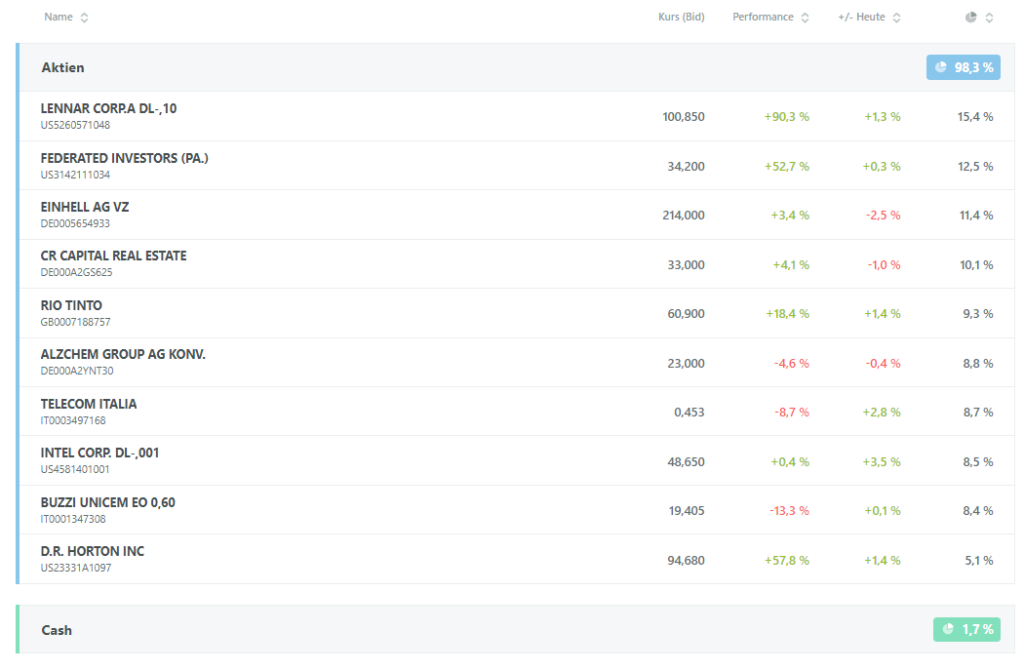1024x671 pixels.
Task: Click CR Capital weighting 10,1 %
Action: [x=976, y=265]
